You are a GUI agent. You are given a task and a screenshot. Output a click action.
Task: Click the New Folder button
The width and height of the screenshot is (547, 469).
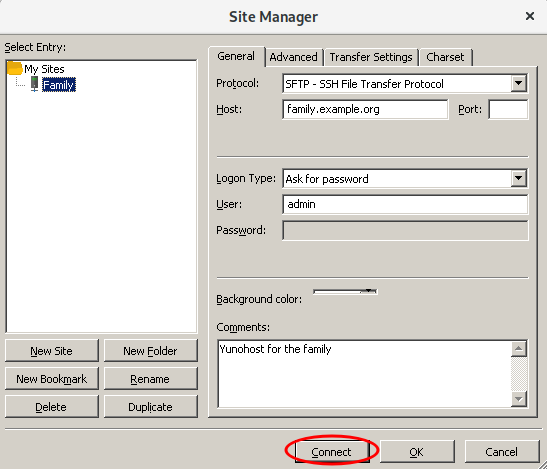pyautogui.click(x=150, y=351)
